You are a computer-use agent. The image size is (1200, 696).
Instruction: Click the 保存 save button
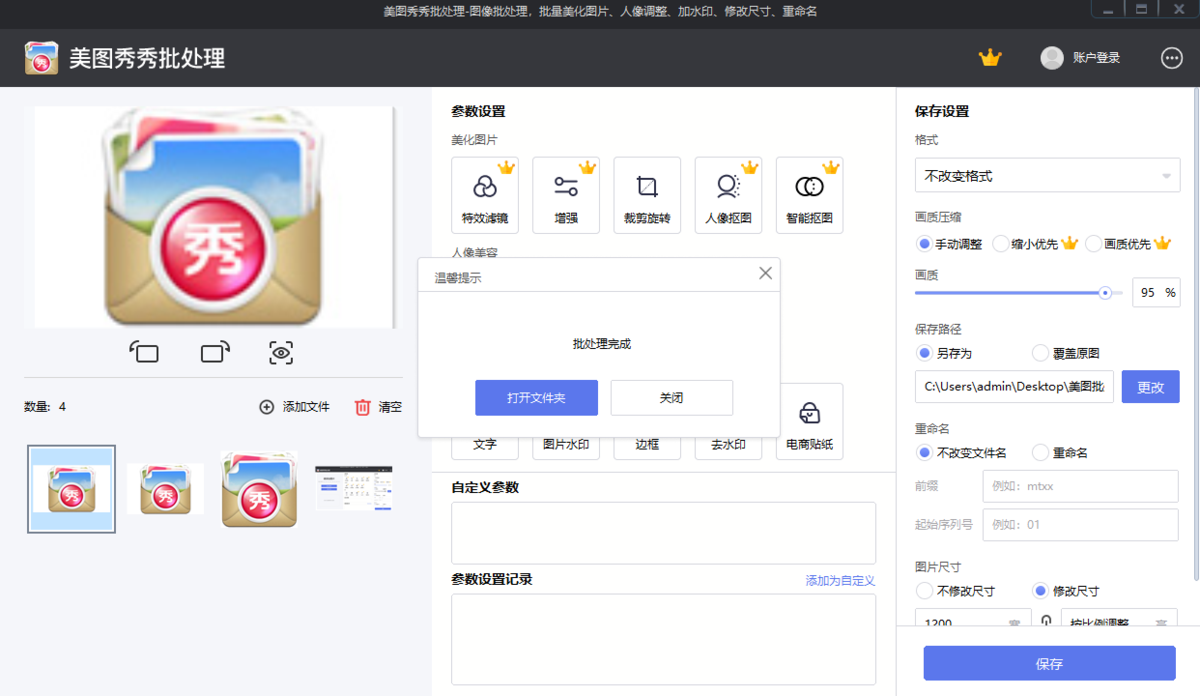tap(1049, 664)
